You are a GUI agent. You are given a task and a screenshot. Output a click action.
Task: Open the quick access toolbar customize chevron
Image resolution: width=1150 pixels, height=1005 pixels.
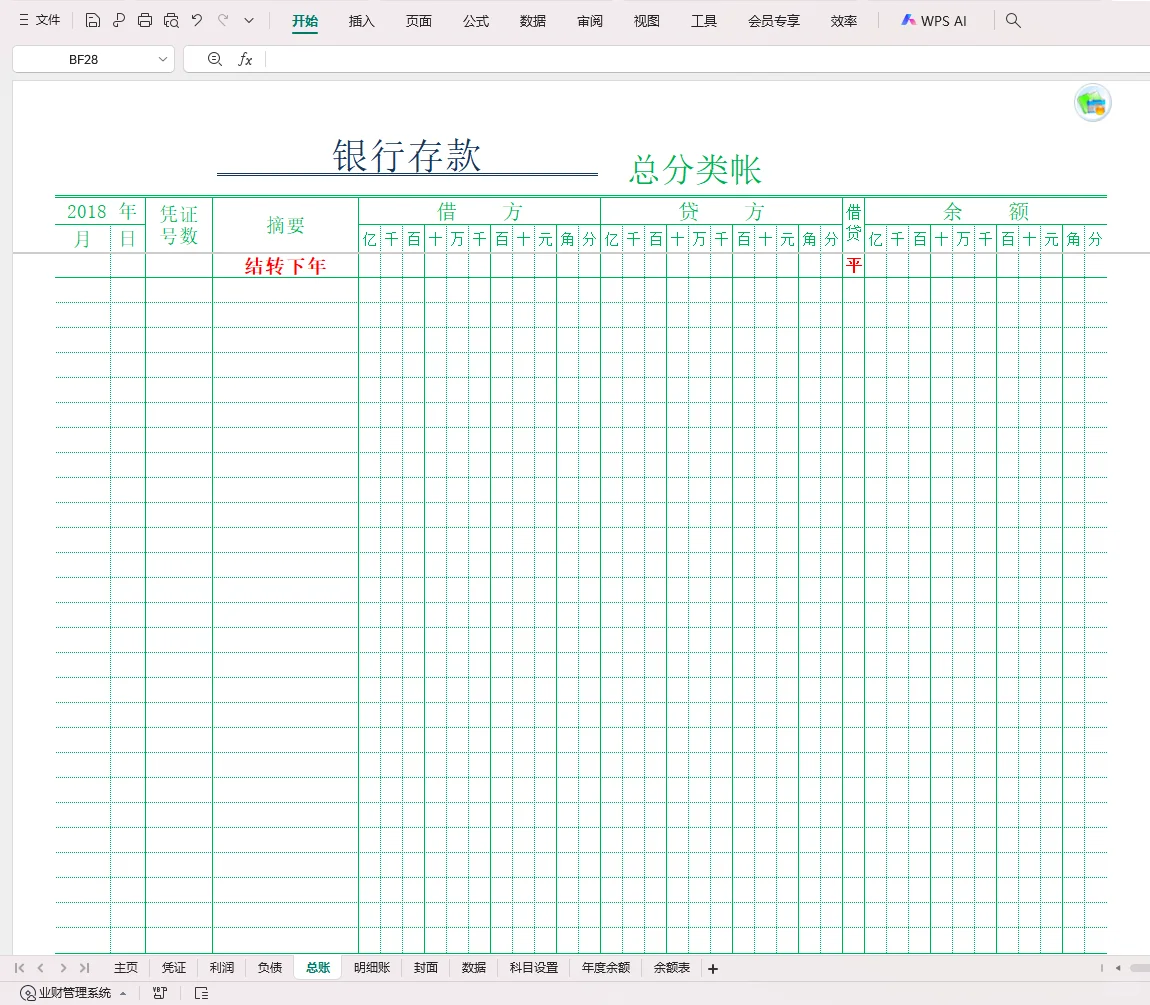pyautogui.click(x=248, y=19)
